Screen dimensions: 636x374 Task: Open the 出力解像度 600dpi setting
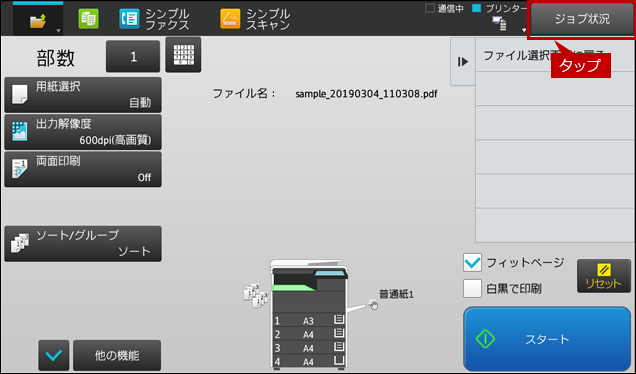[x=83, y=132]
